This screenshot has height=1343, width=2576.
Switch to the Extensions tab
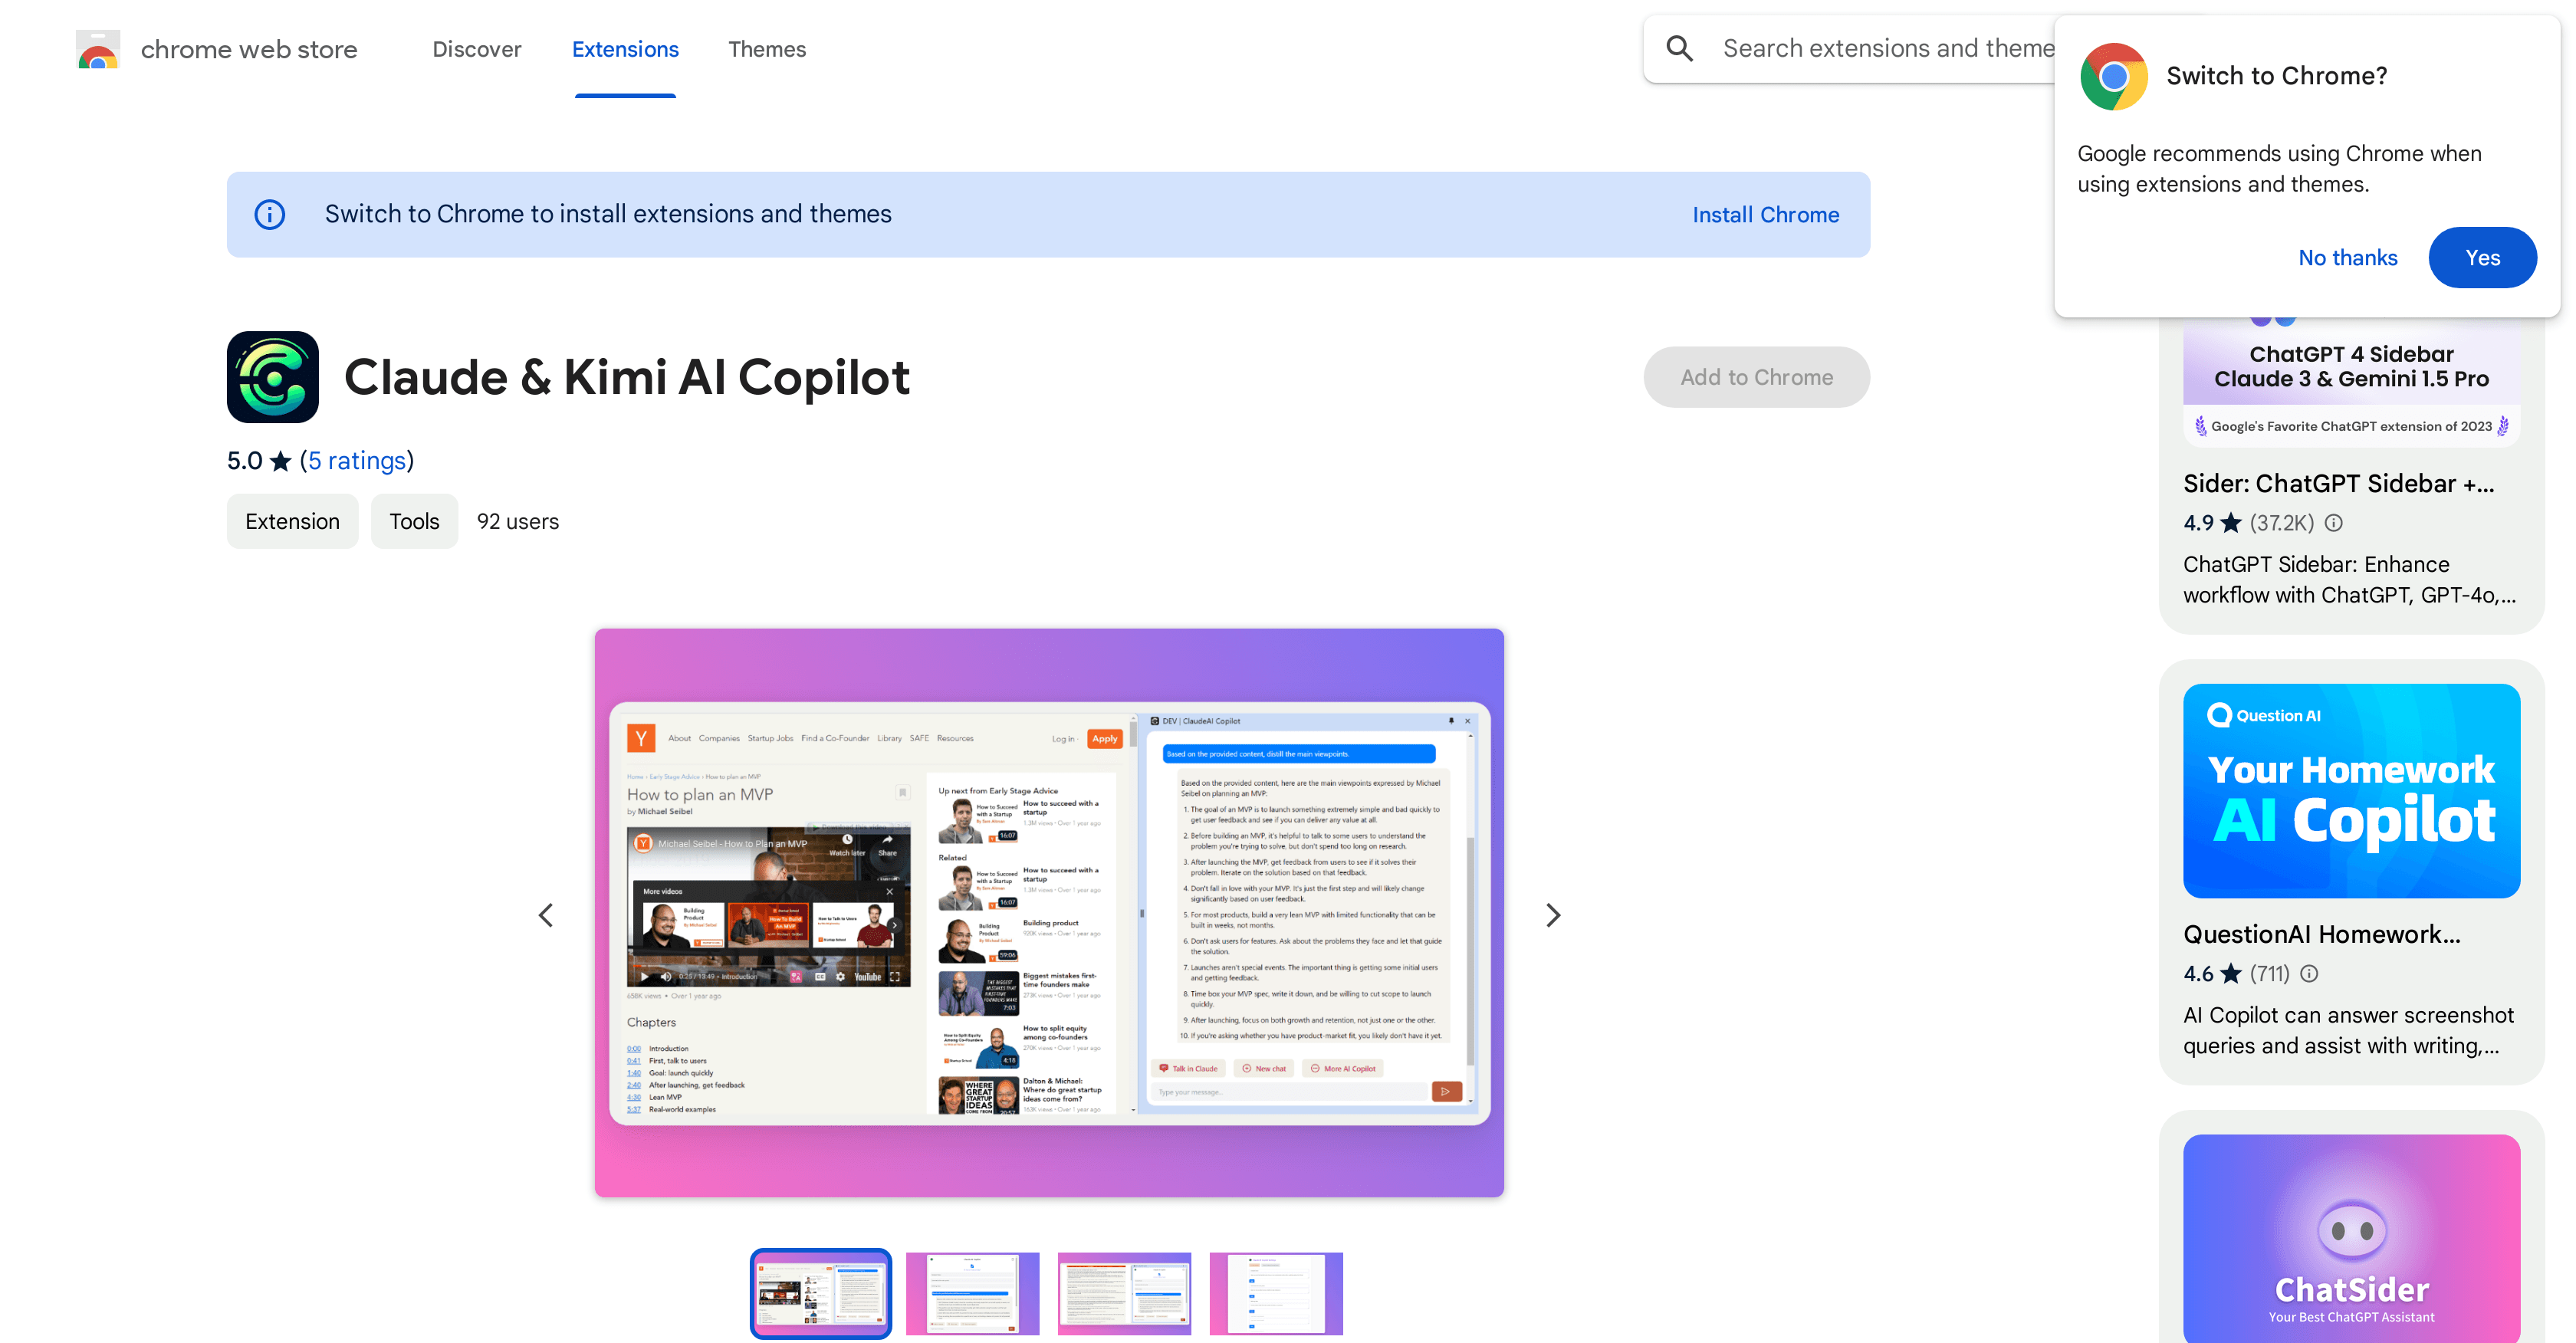point(625,49)
